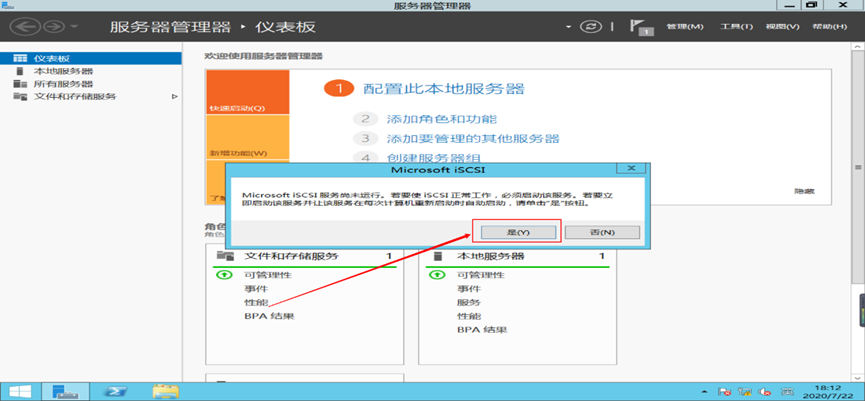The width and height of the screenshot is (865, 401).
Task: Expand the 文件和存储服务 sidebar arrow
Action: point(174,97)
